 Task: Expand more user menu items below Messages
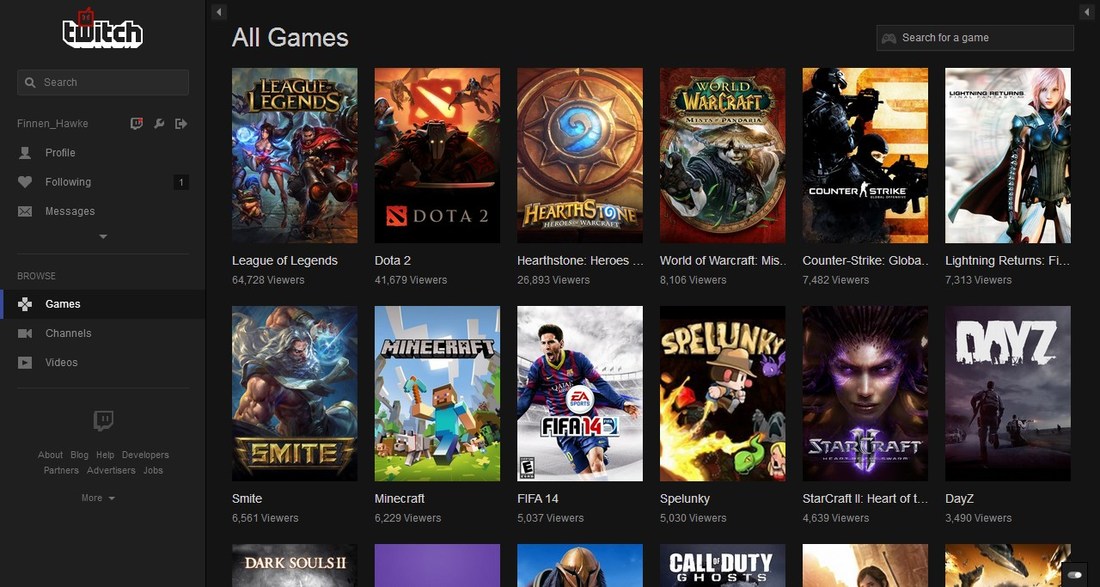(x=103, y=237)
